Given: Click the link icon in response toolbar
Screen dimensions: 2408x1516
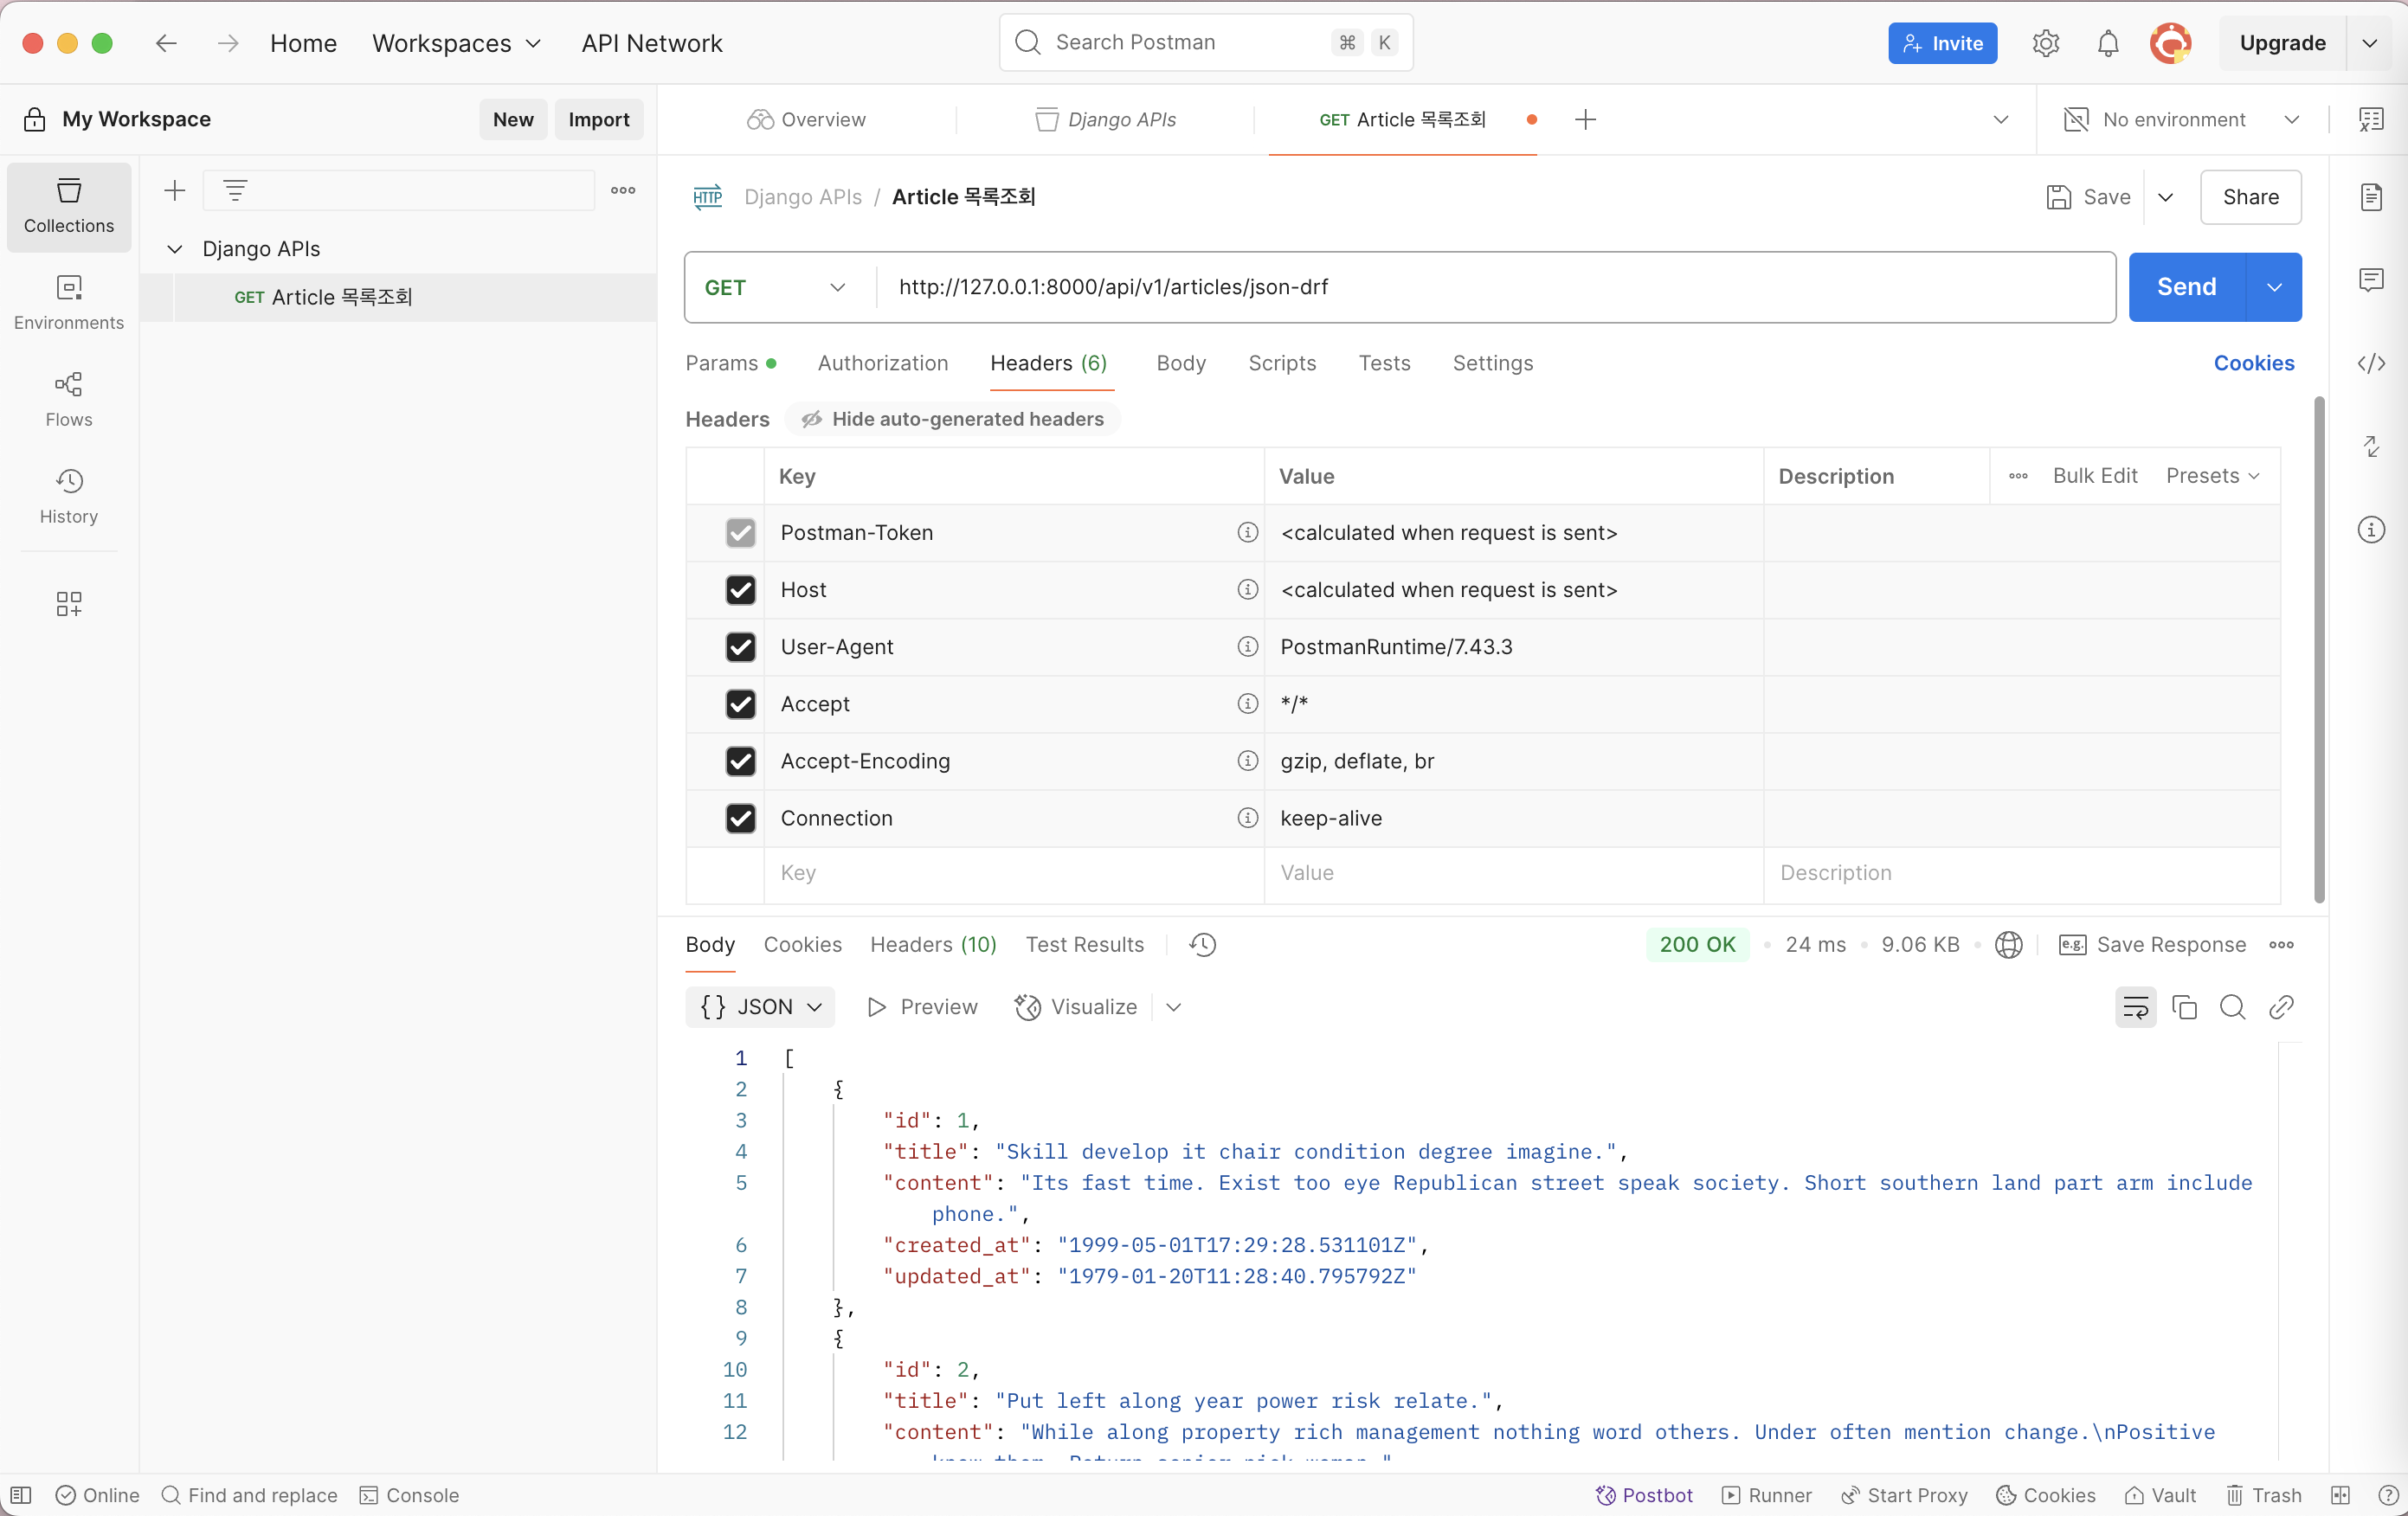Looking at the screenshot, I should coord(2281,1007).
